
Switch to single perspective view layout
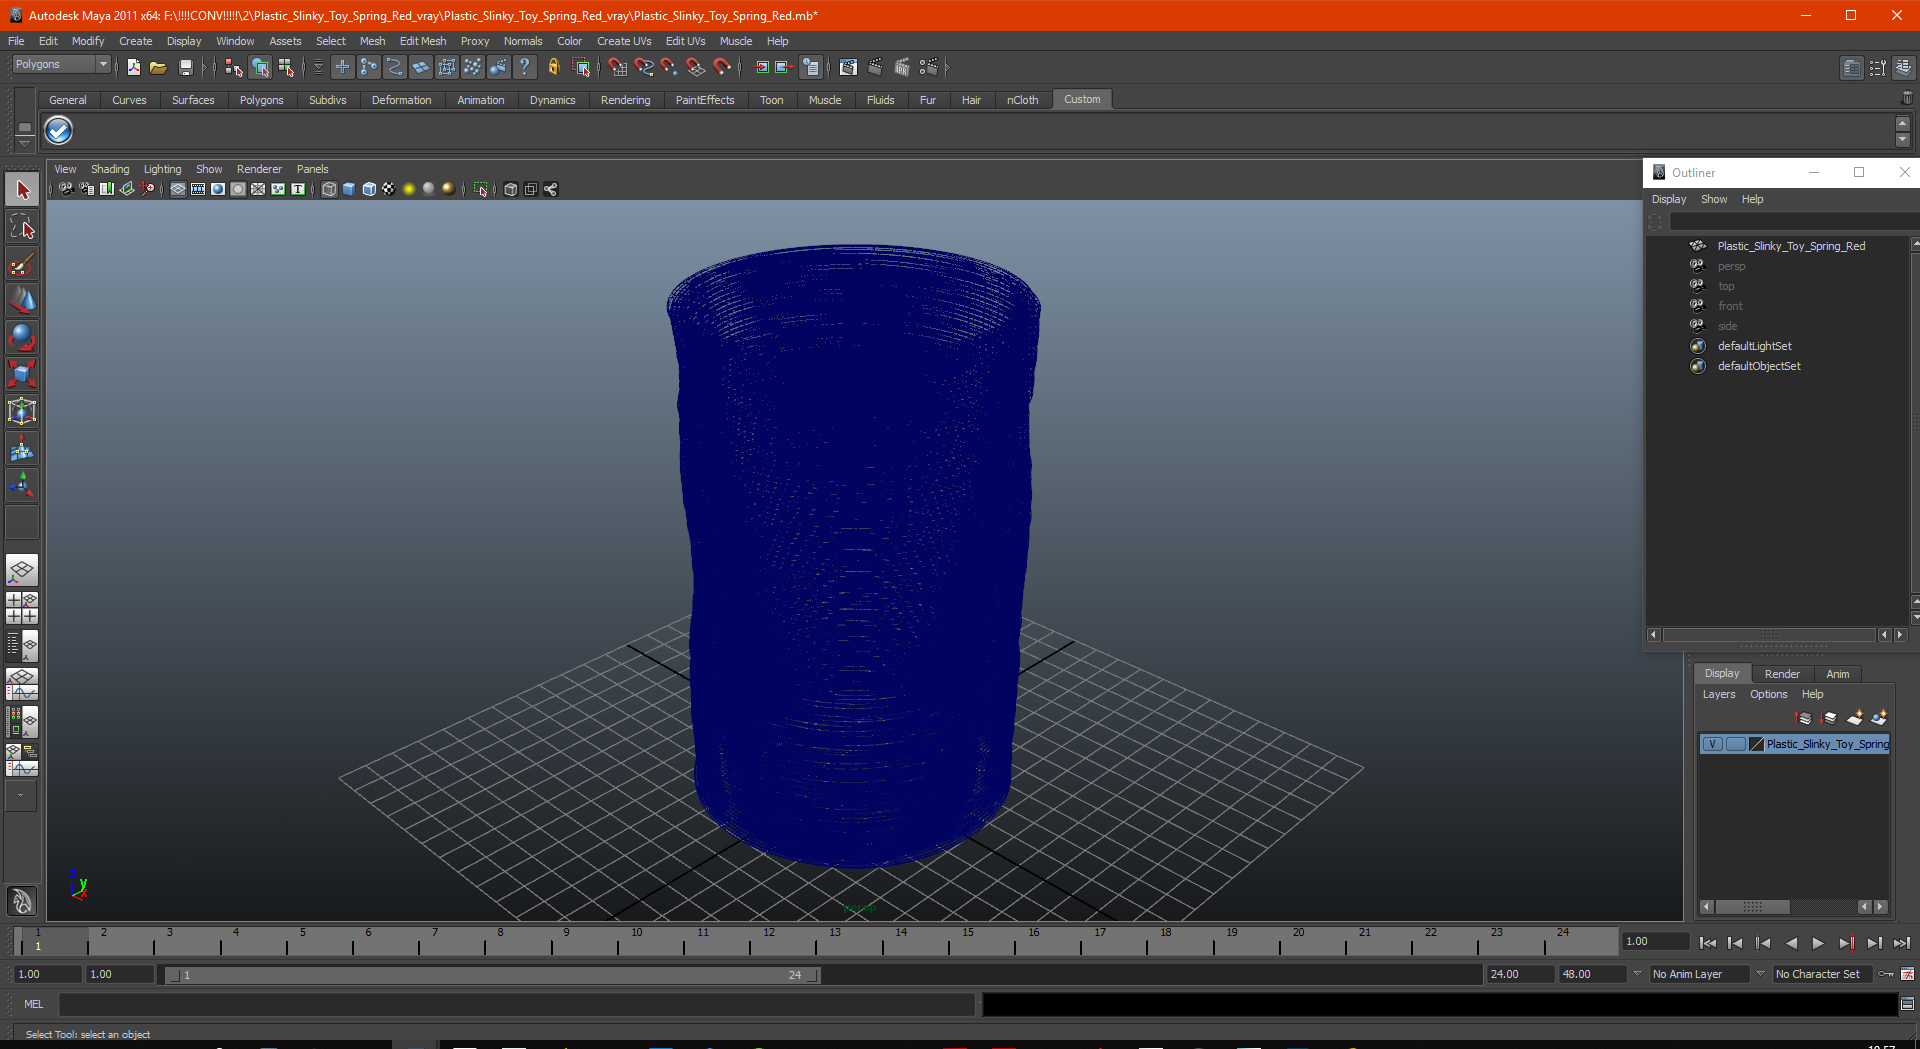[22, 571]
